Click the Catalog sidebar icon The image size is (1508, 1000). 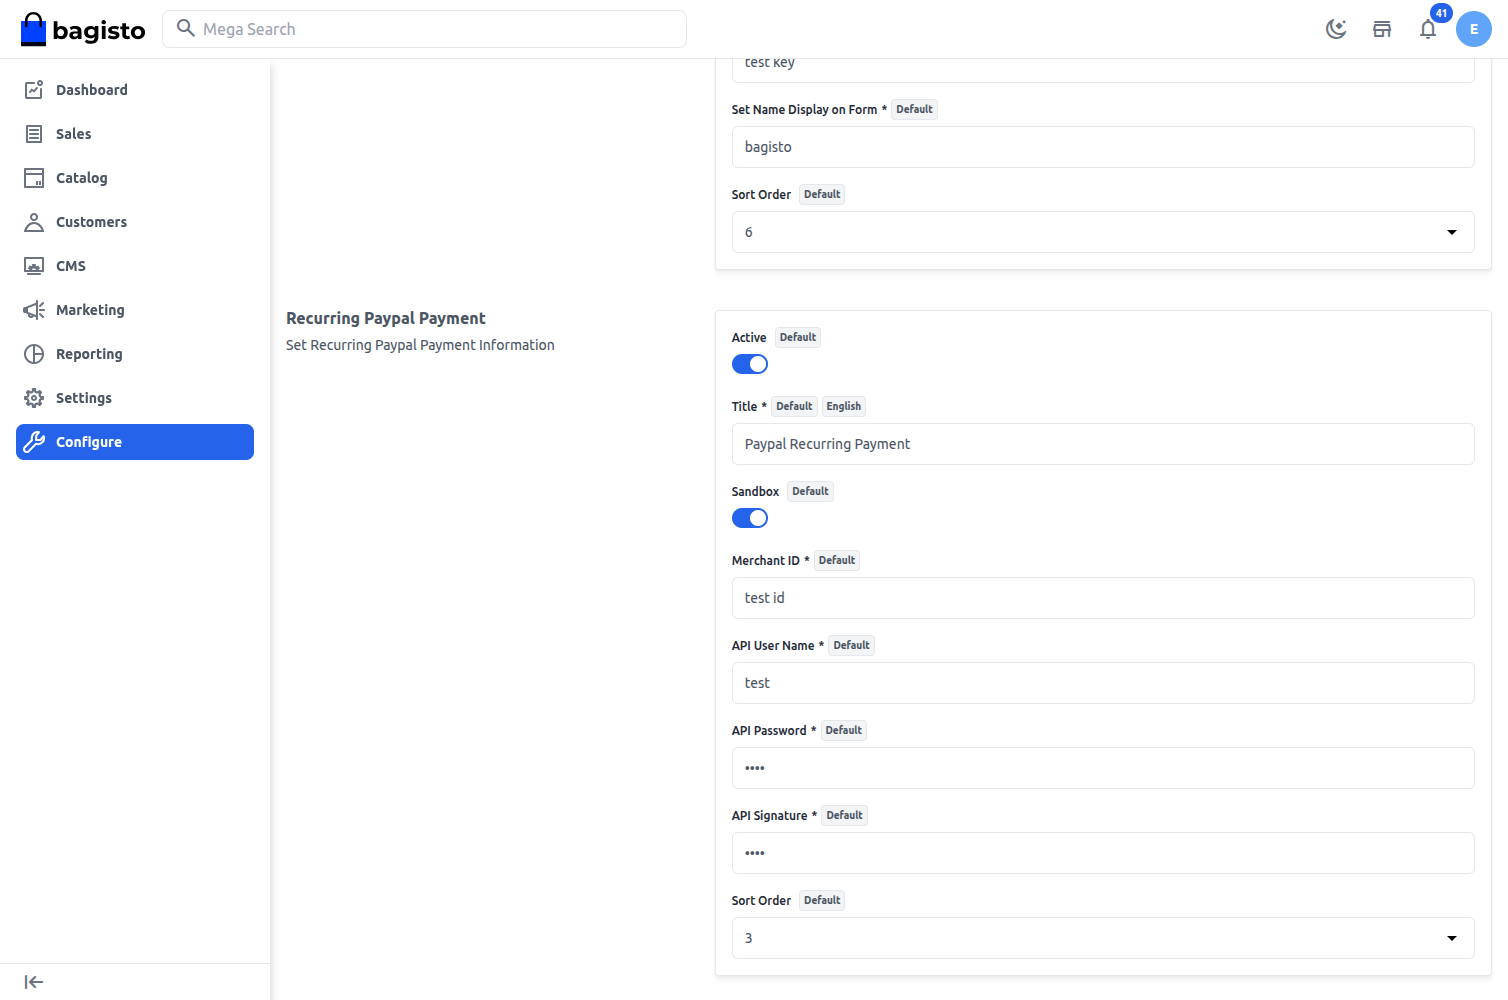pos(33,177)
